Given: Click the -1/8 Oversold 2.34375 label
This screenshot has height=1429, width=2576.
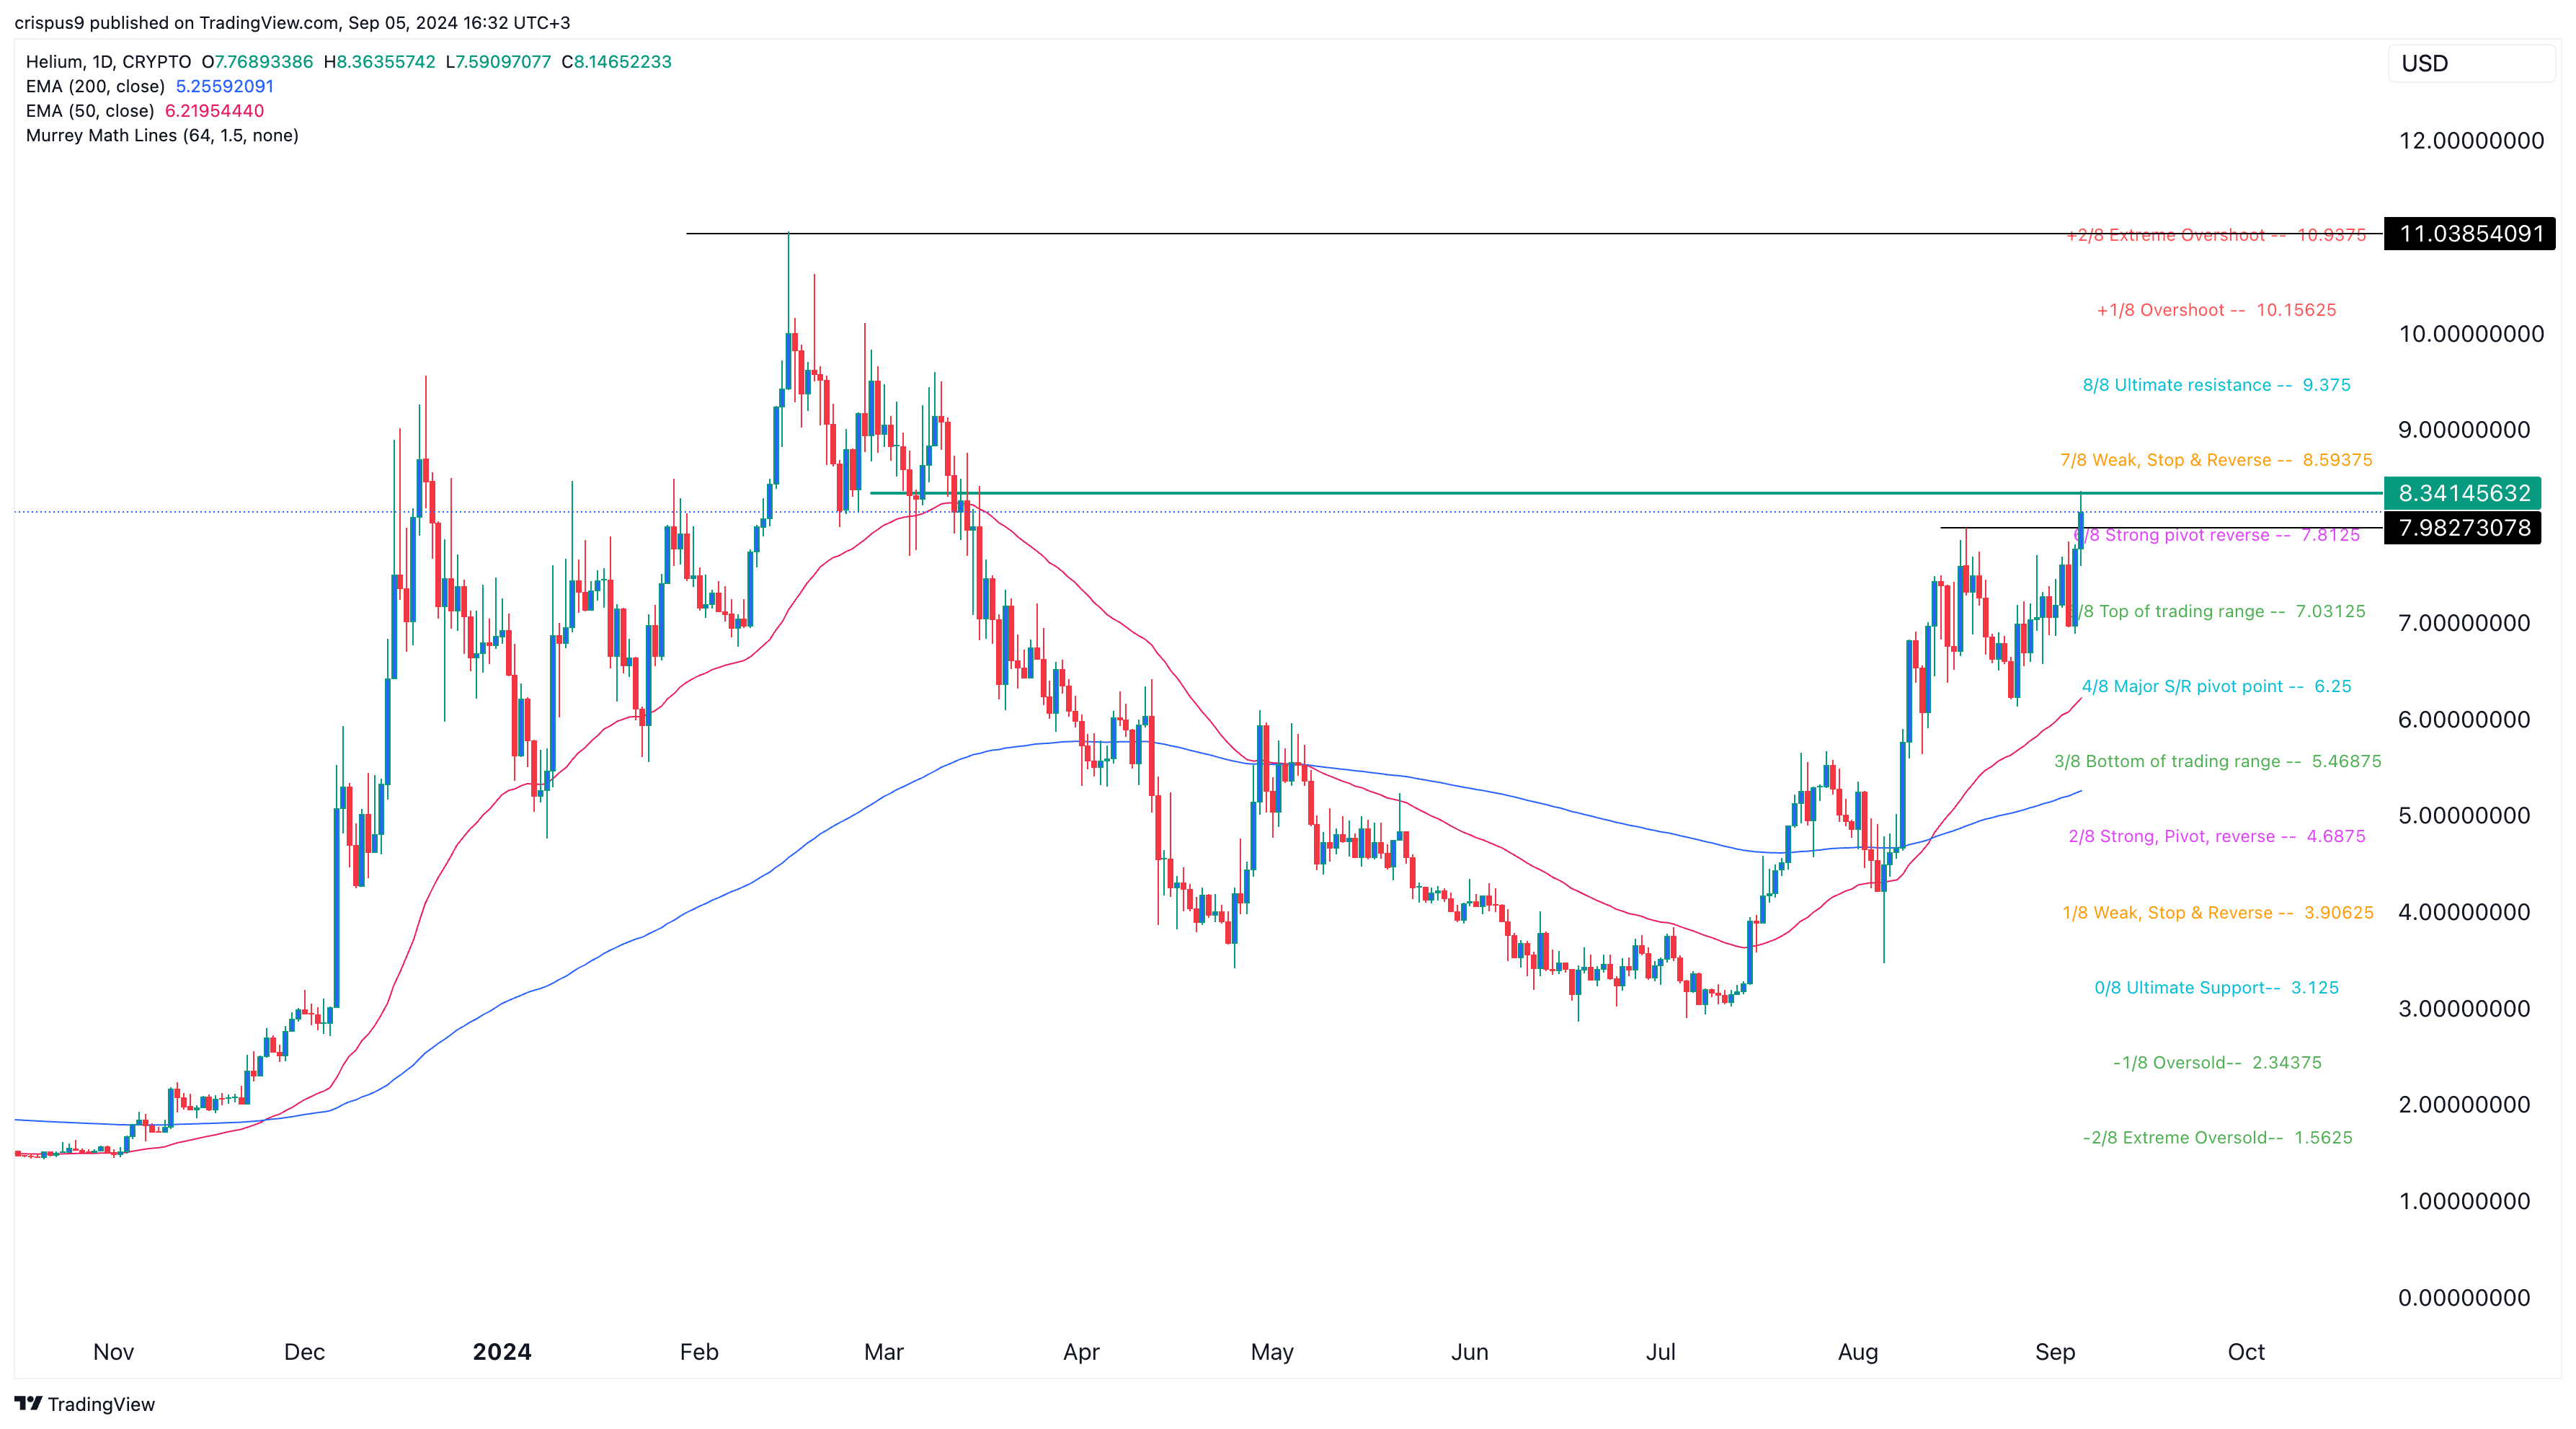Looking at the screenshot, I should 2216,1063.
